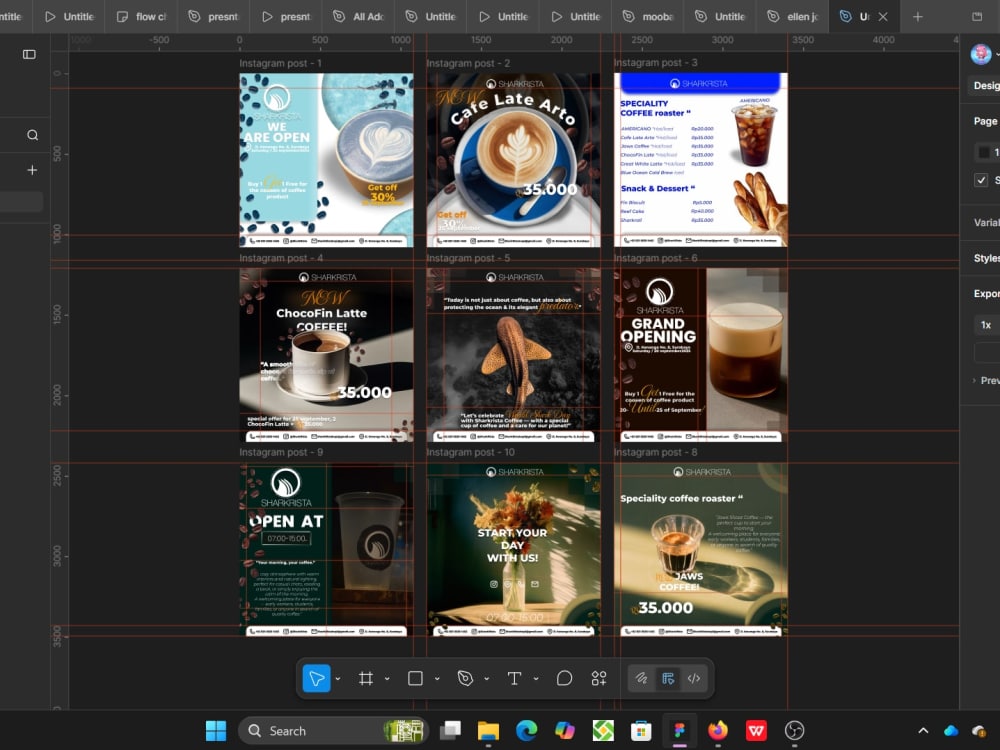Expand Frame tool options arrow
Image resolution: width=1000 pixels, height=750 pixels.
pyautogui.click(x=387, y=679)
